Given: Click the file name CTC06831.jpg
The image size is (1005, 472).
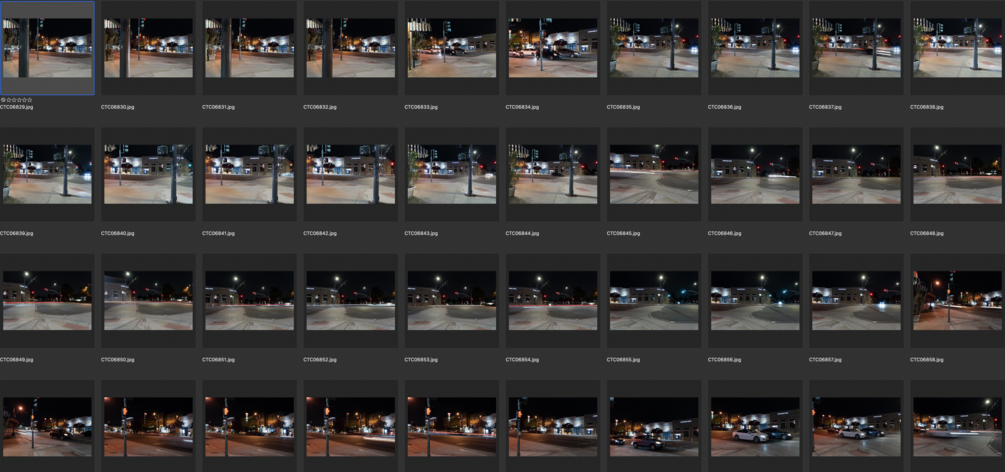Looking at the screenshot, I should pos(218,107).
